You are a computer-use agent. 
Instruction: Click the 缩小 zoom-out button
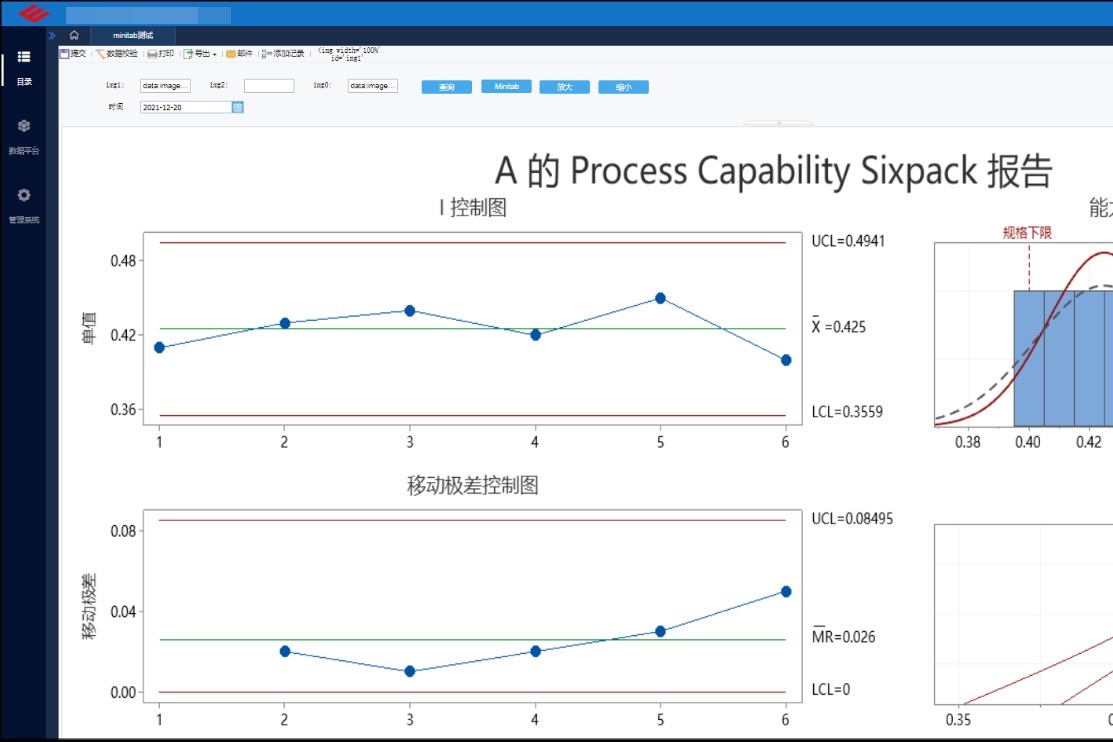pos(623,87)
